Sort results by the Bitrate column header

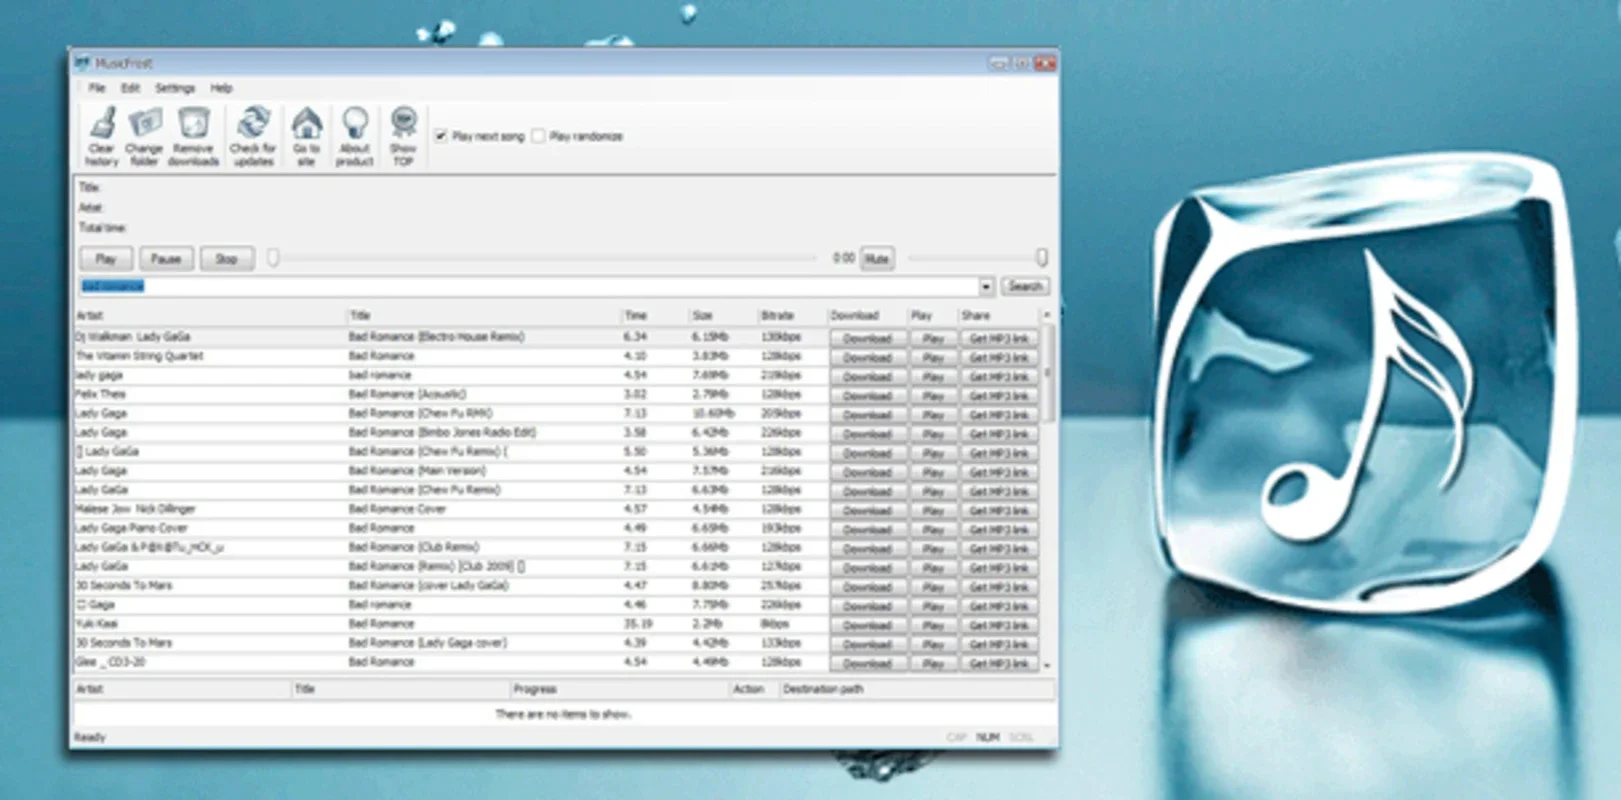pyautogui.click(x=792, y=316)
